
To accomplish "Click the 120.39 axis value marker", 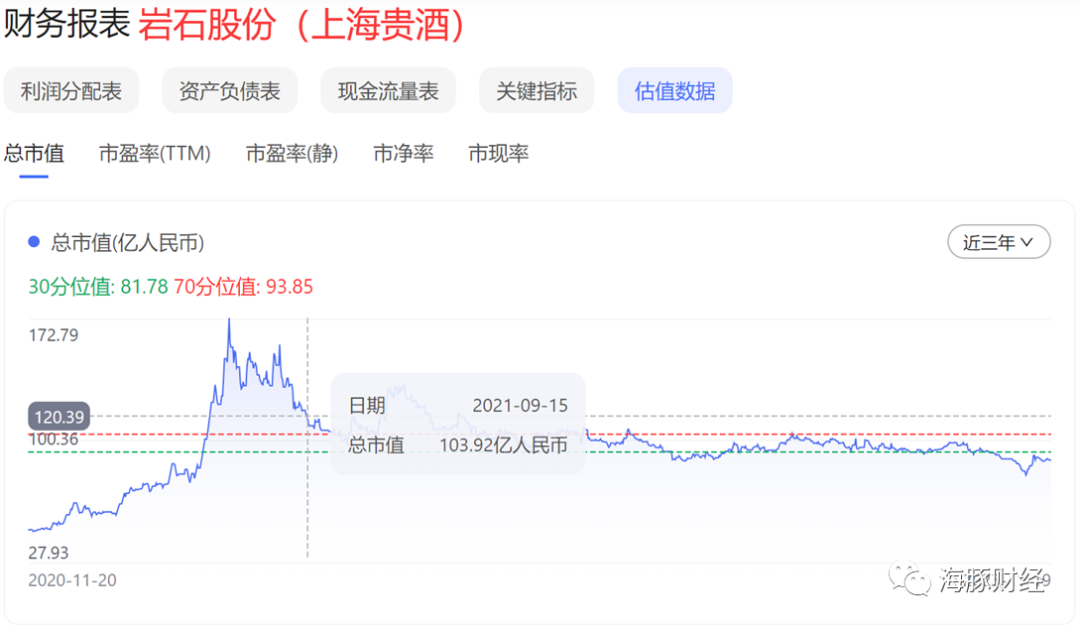I will [59, 417].
